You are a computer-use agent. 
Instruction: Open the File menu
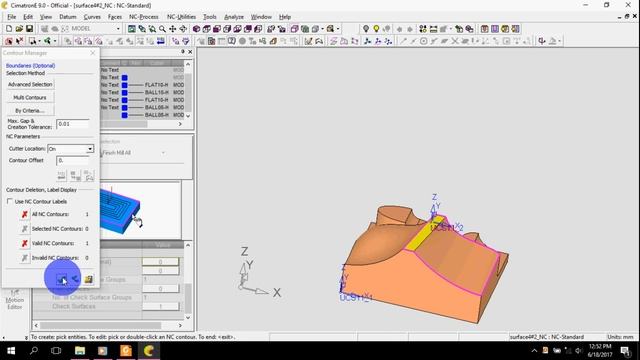(11, 17)
